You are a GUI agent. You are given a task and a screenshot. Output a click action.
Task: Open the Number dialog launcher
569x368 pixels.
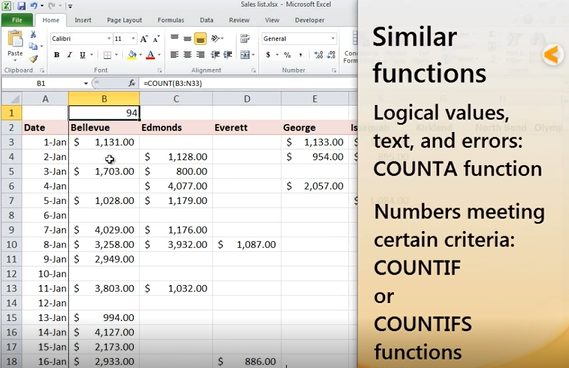(x=333, y=70)
